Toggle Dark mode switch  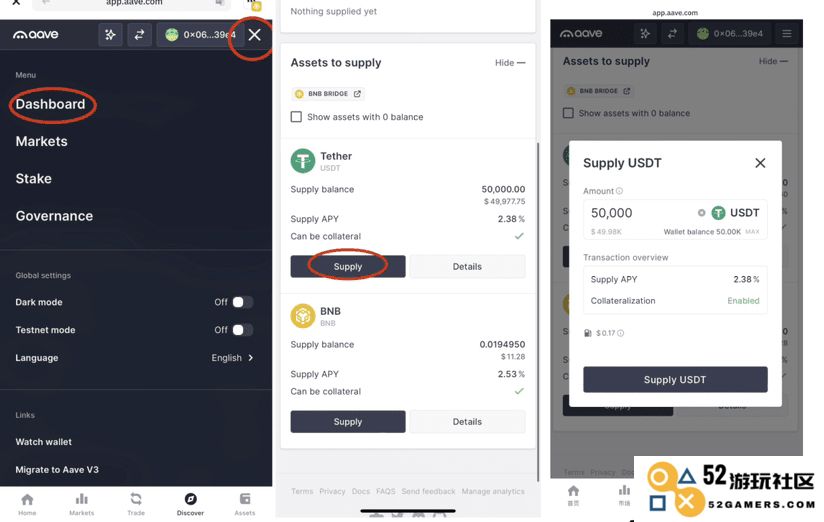243,302
